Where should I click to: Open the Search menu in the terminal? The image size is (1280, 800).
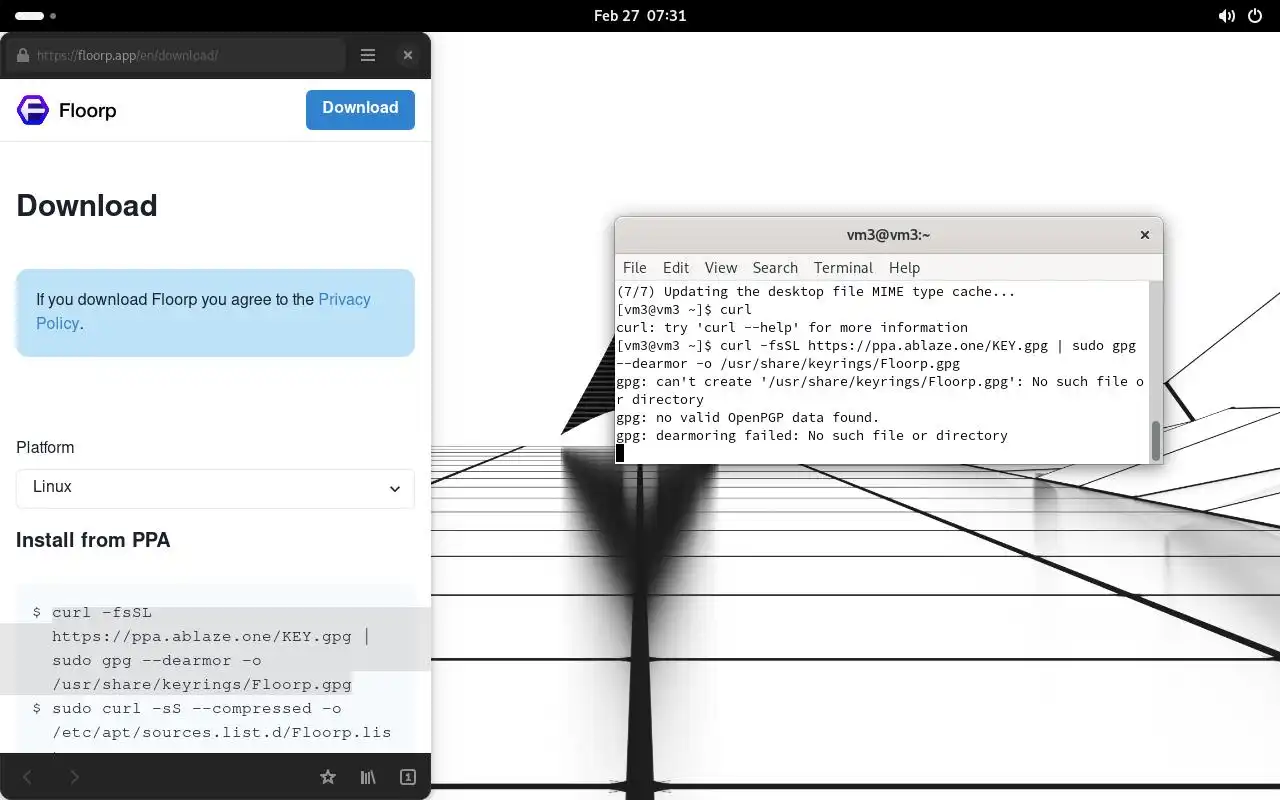tap(775, 268)
